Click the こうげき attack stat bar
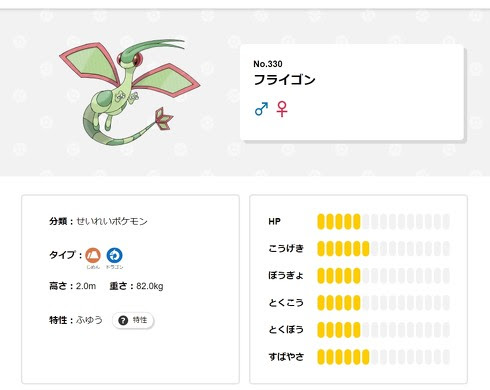The height and width of the screenshot is (390, 490). (383, 249)
